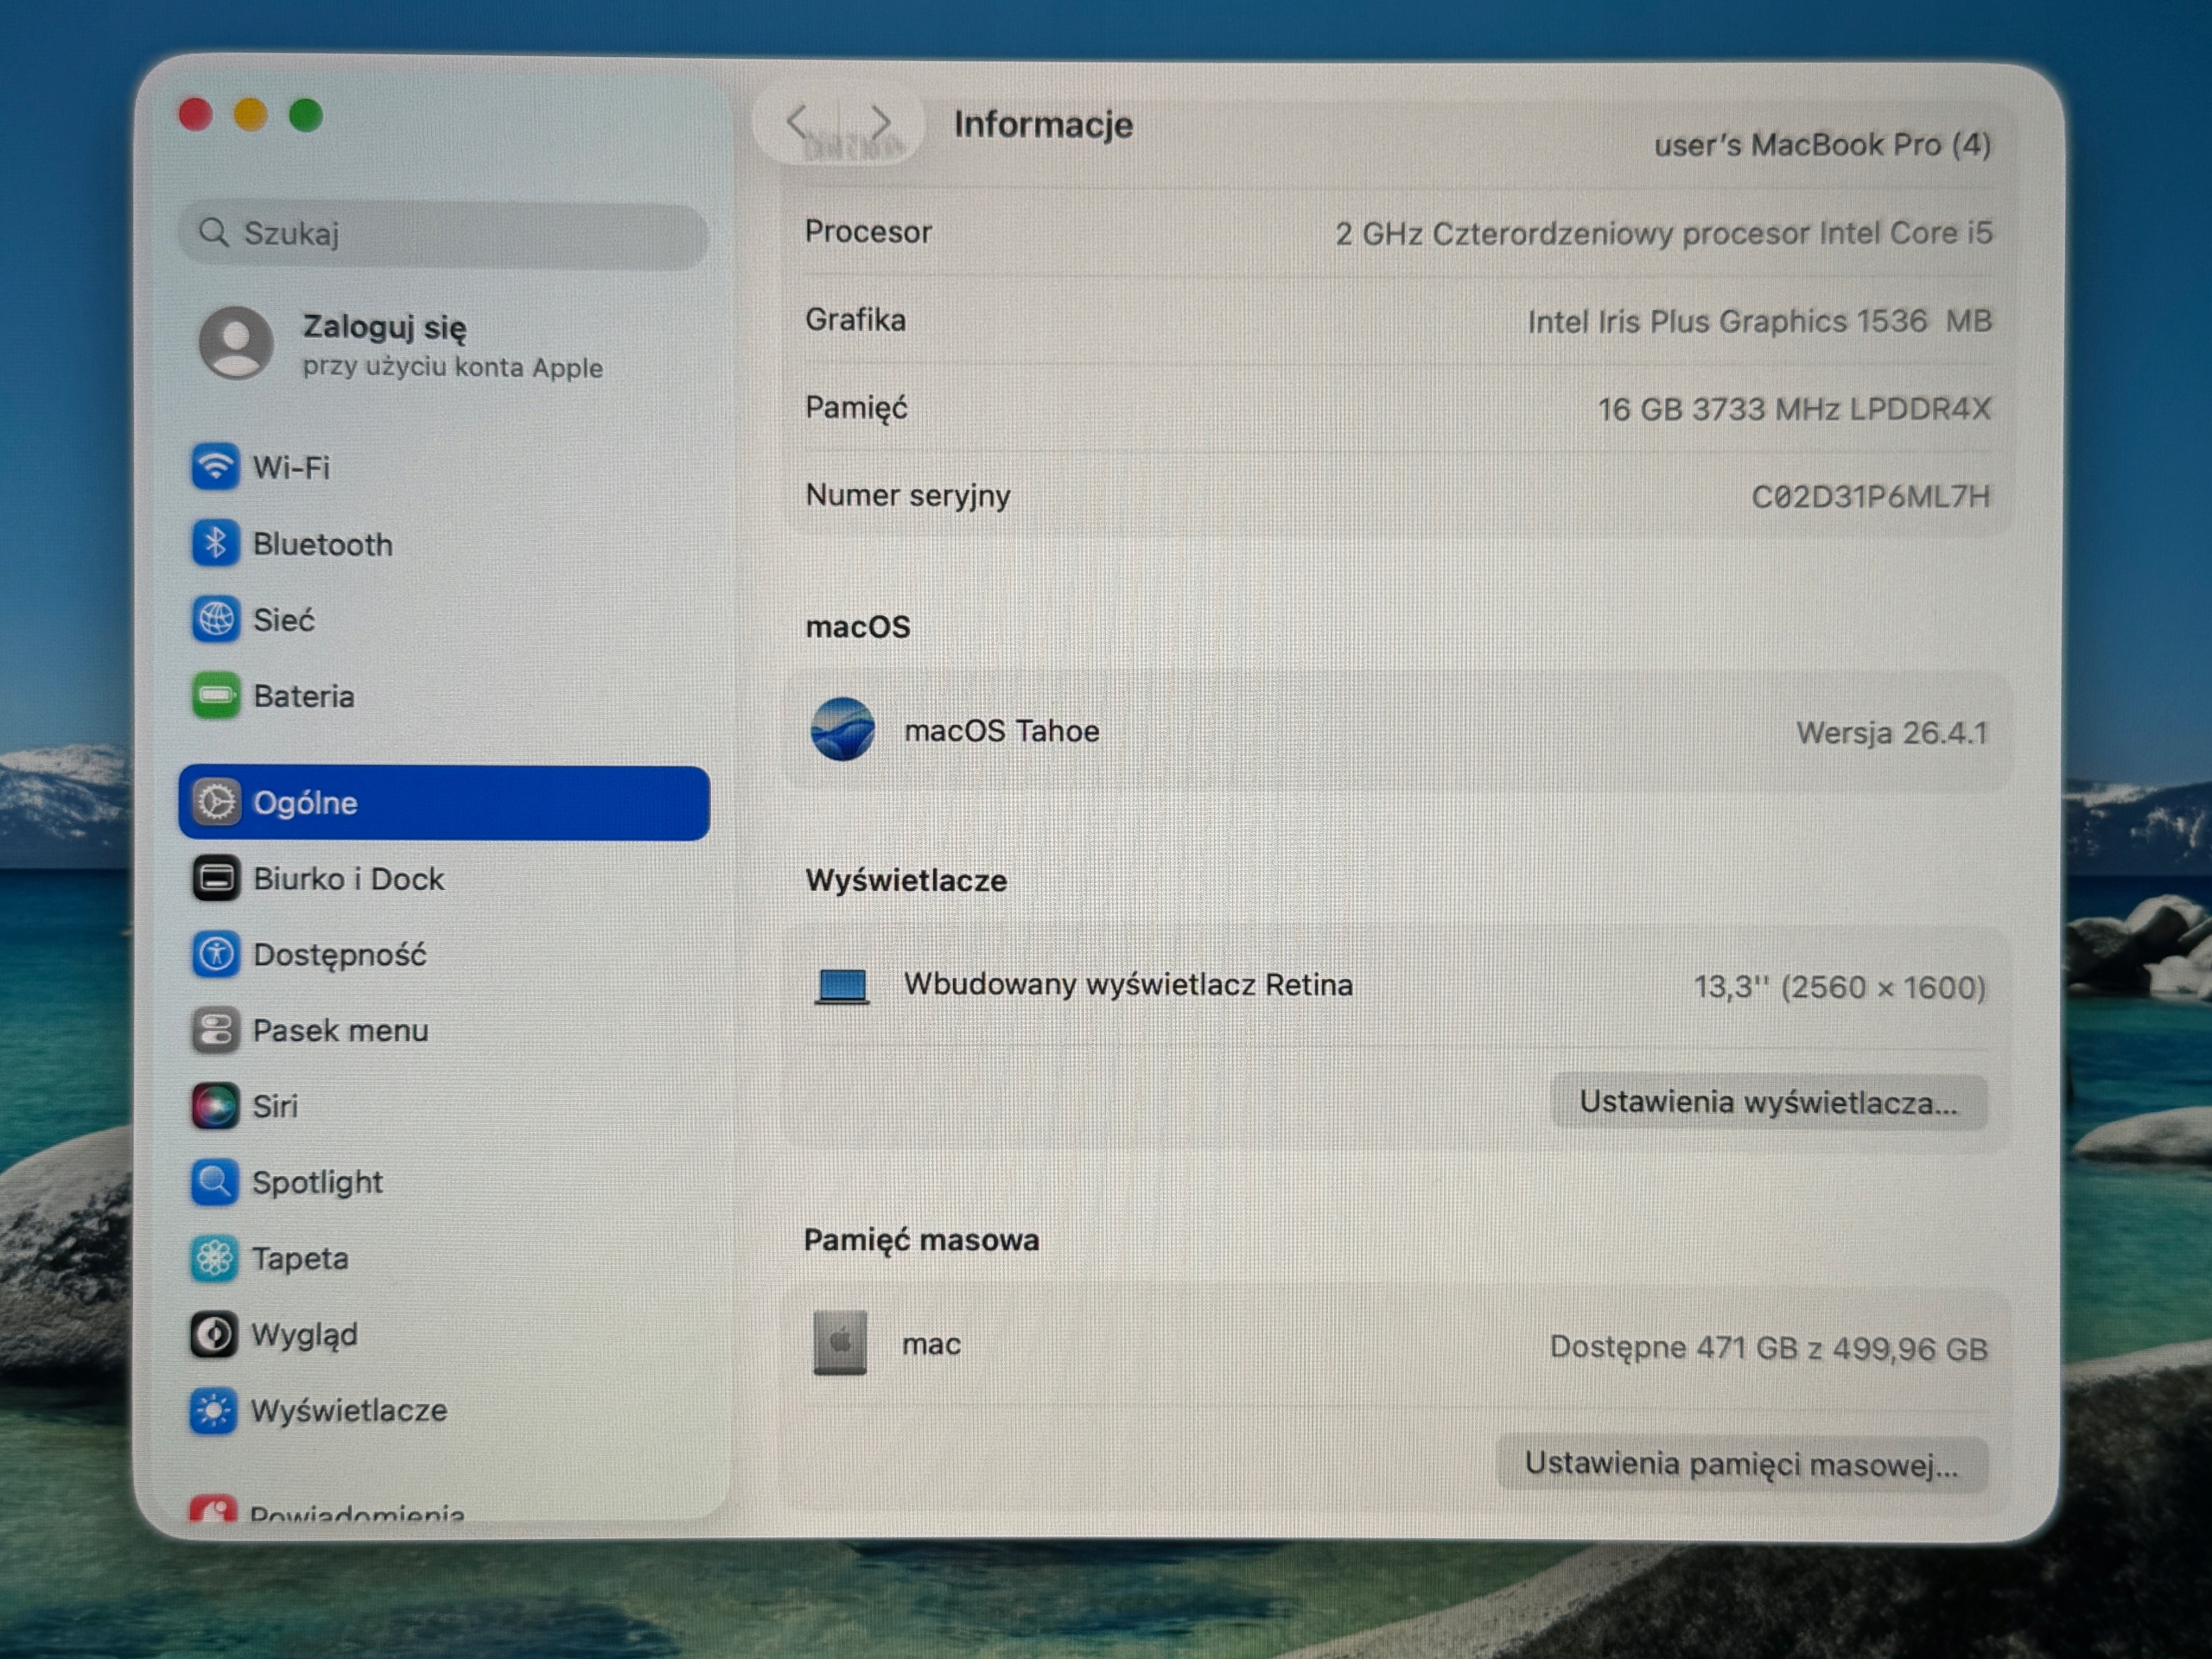Go back with the left chevron
The width and height of the screenshot is (2212, 1659).
pyautogui.click(x=797, y=123)
